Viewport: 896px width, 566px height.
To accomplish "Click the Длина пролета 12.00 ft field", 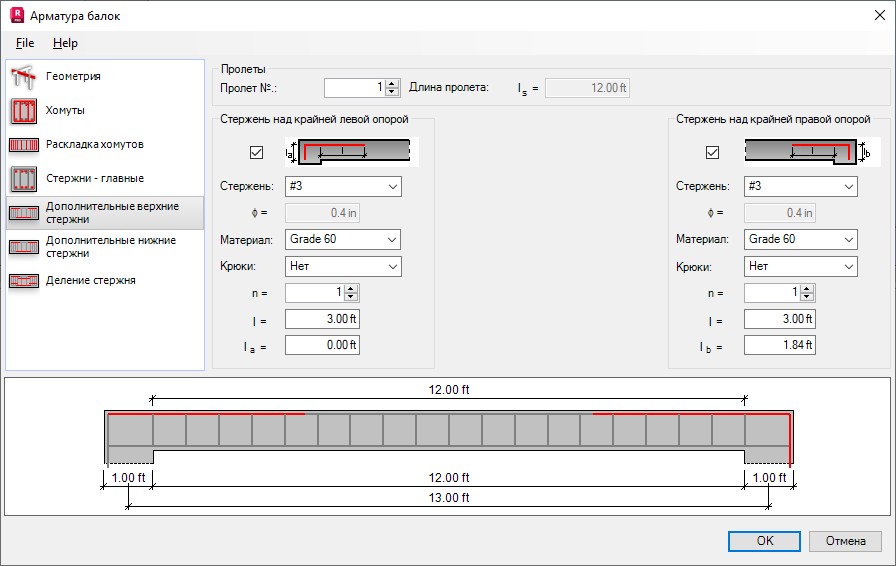I will click(x=587, y=88).
